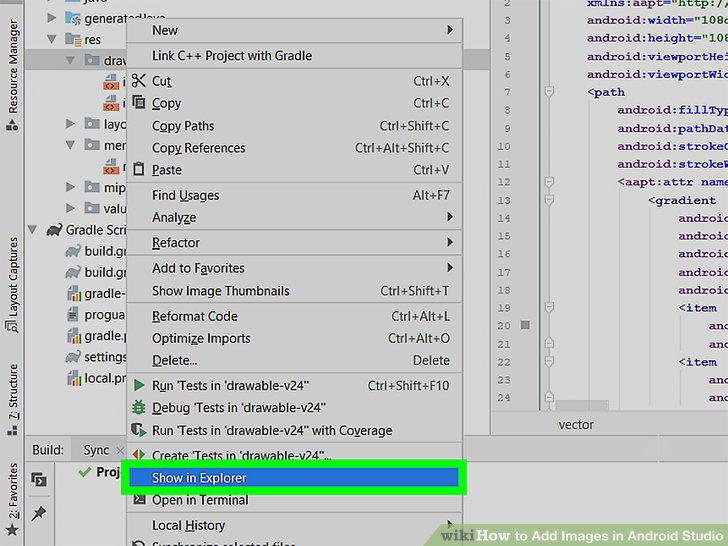Click the Copy pages icon

pyautogui.click(x=139, y=102)
